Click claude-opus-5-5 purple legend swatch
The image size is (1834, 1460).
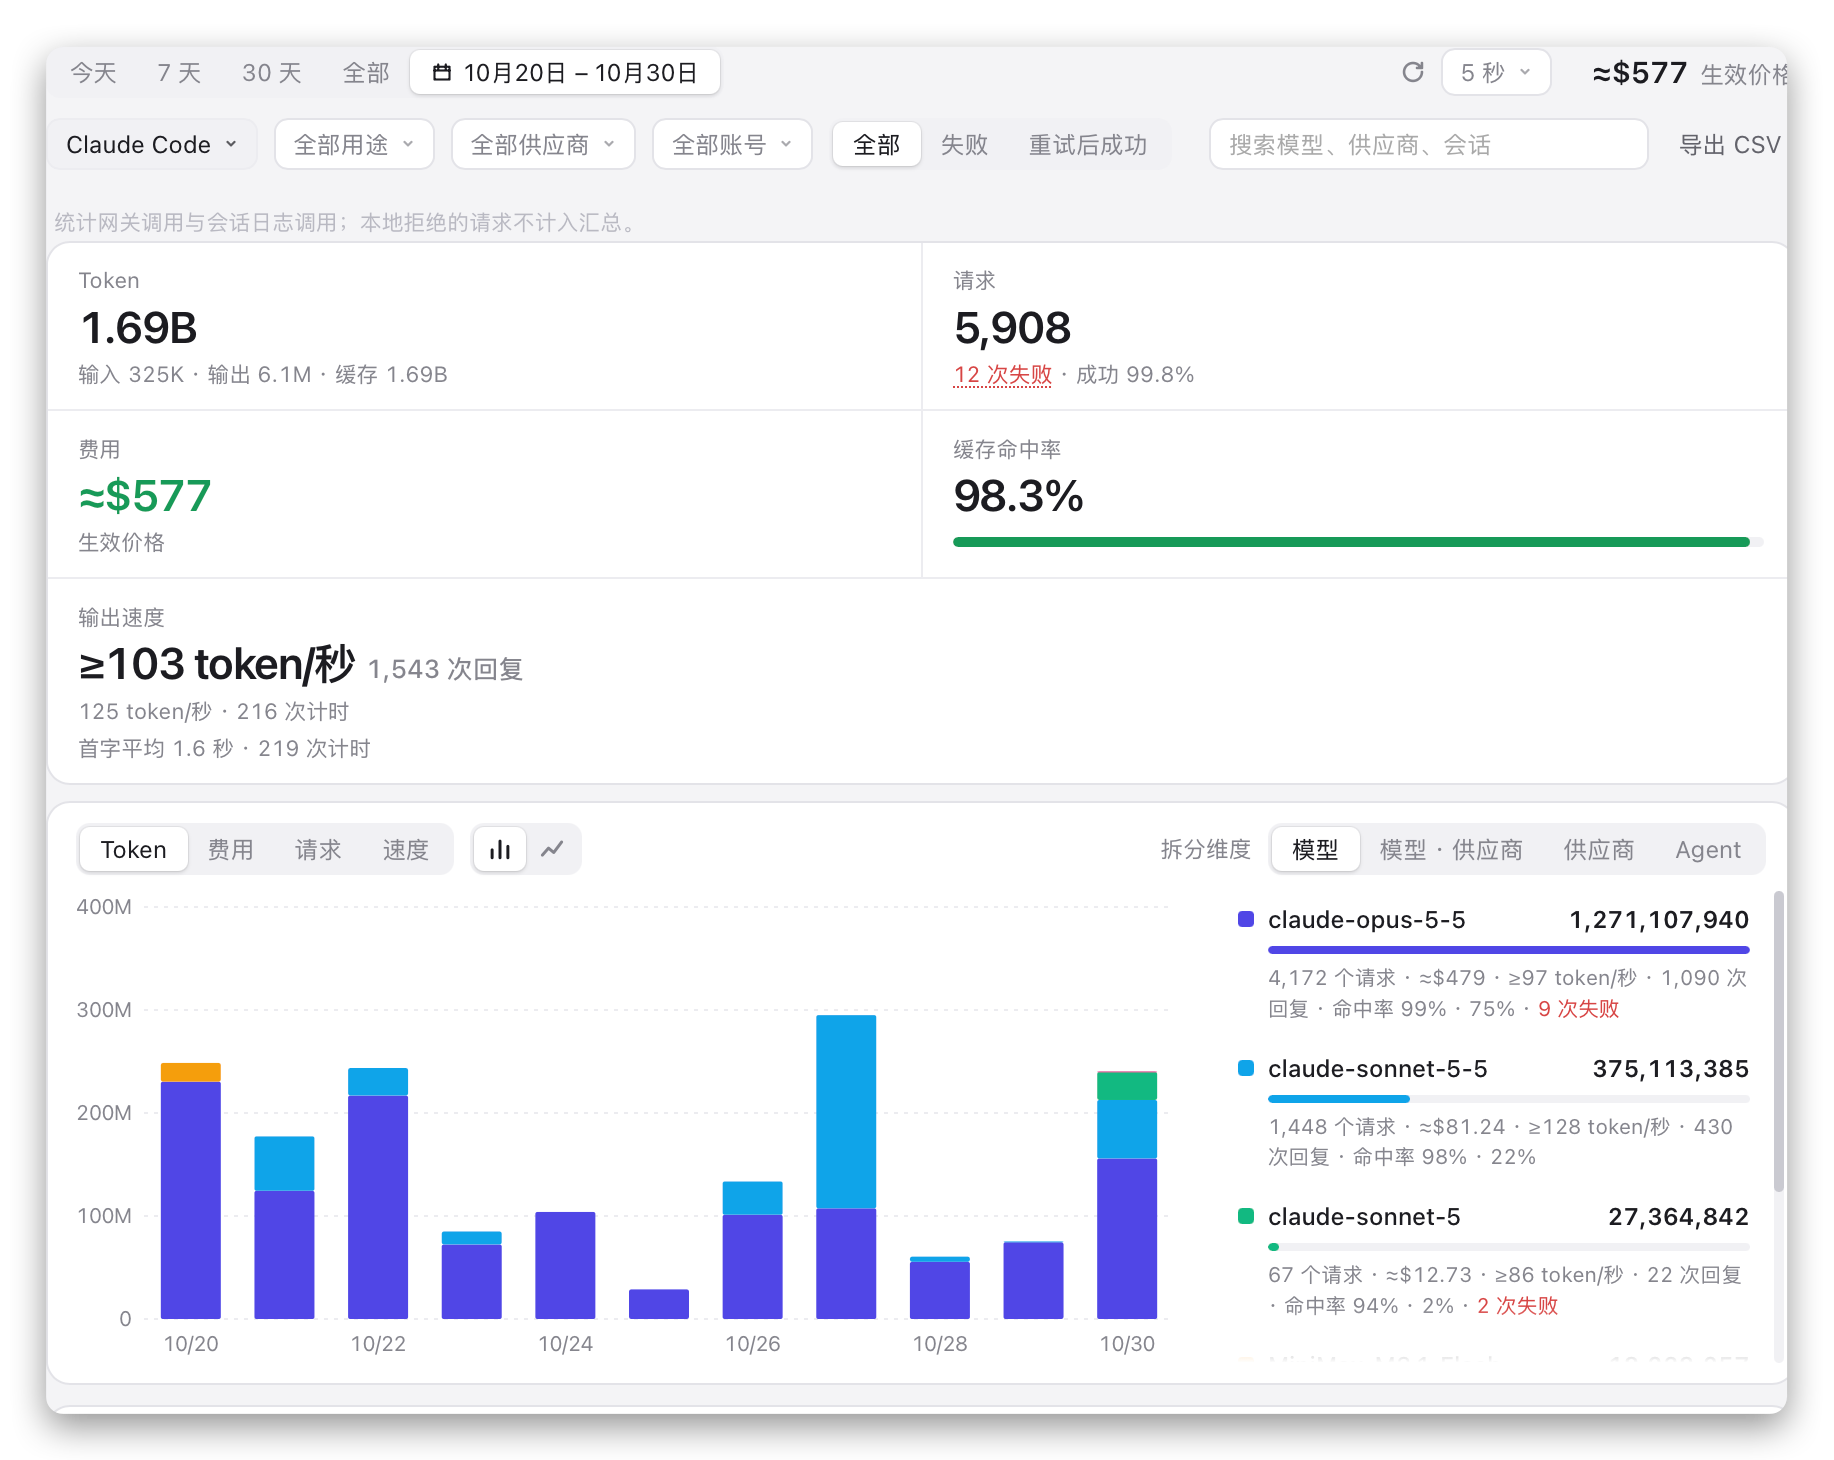(1246, 919)
